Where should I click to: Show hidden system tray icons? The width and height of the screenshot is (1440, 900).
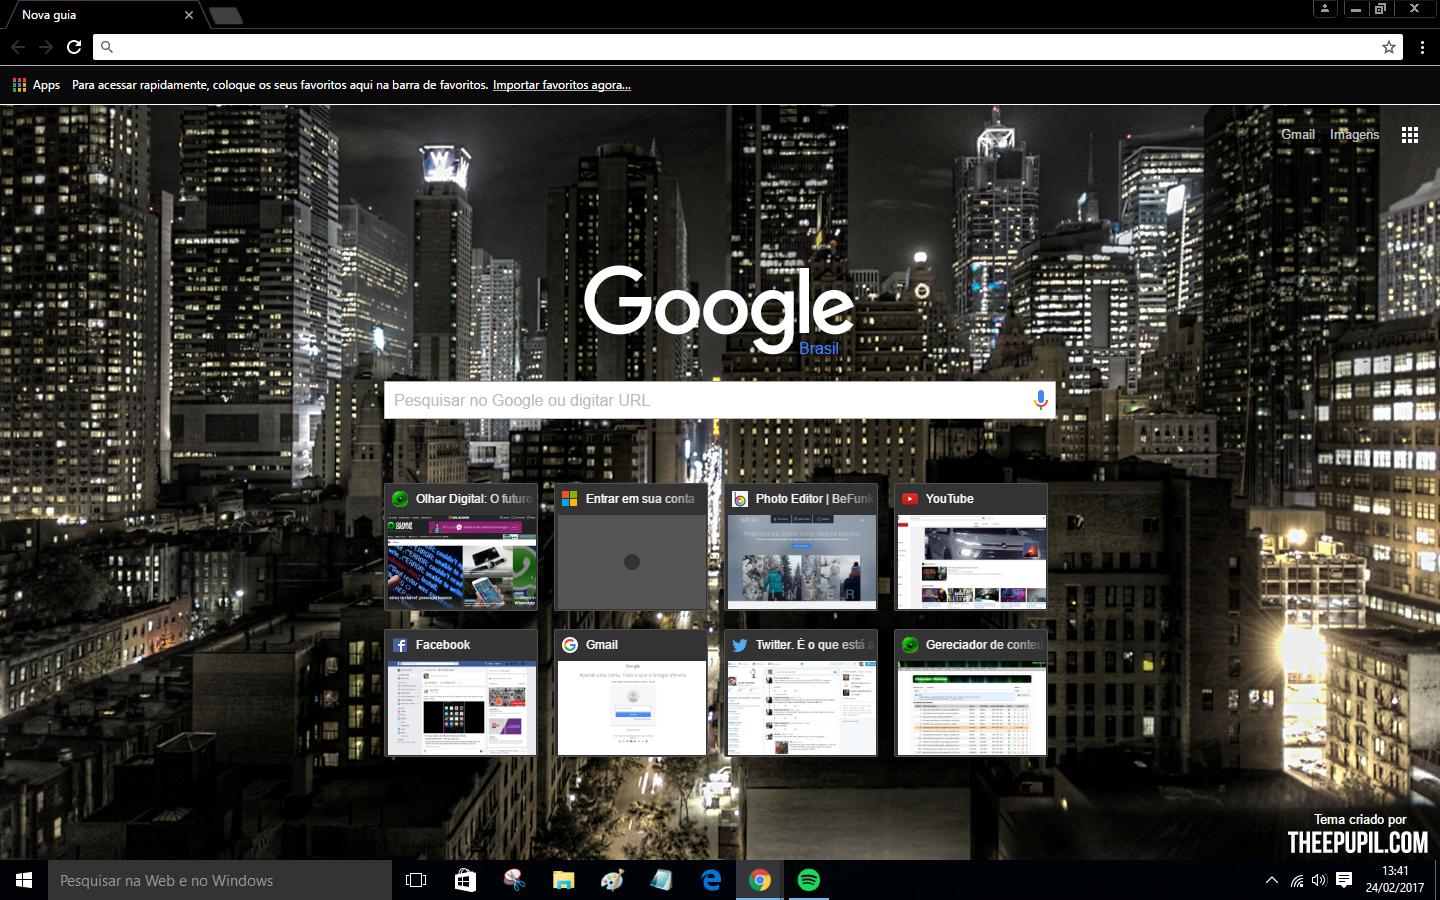[1271, 881]
